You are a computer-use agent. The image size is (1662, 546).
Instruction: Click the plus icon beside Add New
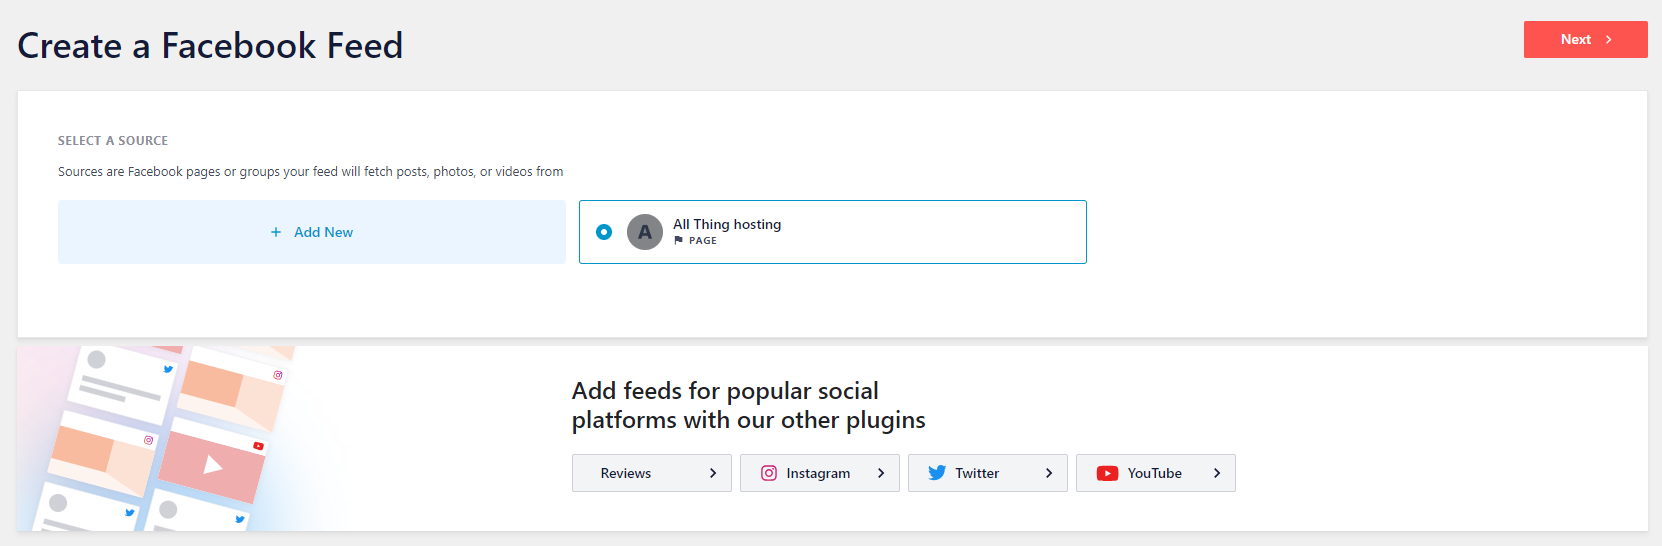[276, 232]
